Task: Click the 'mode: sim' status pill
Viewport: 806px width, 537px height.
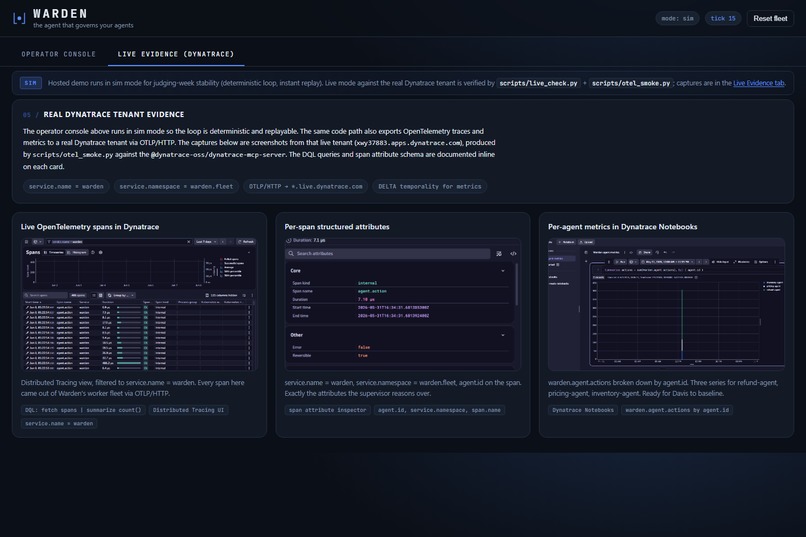Action: [677, 18]
